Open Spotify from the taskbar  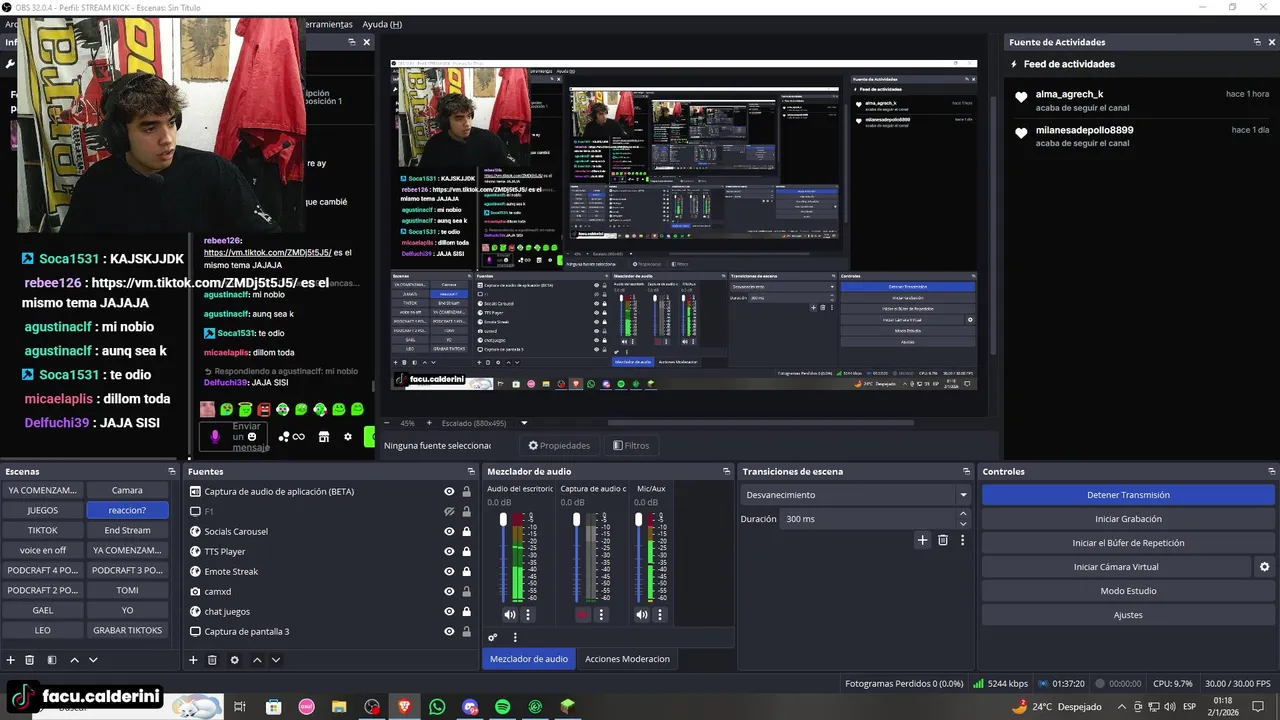(x=503, y=707)
